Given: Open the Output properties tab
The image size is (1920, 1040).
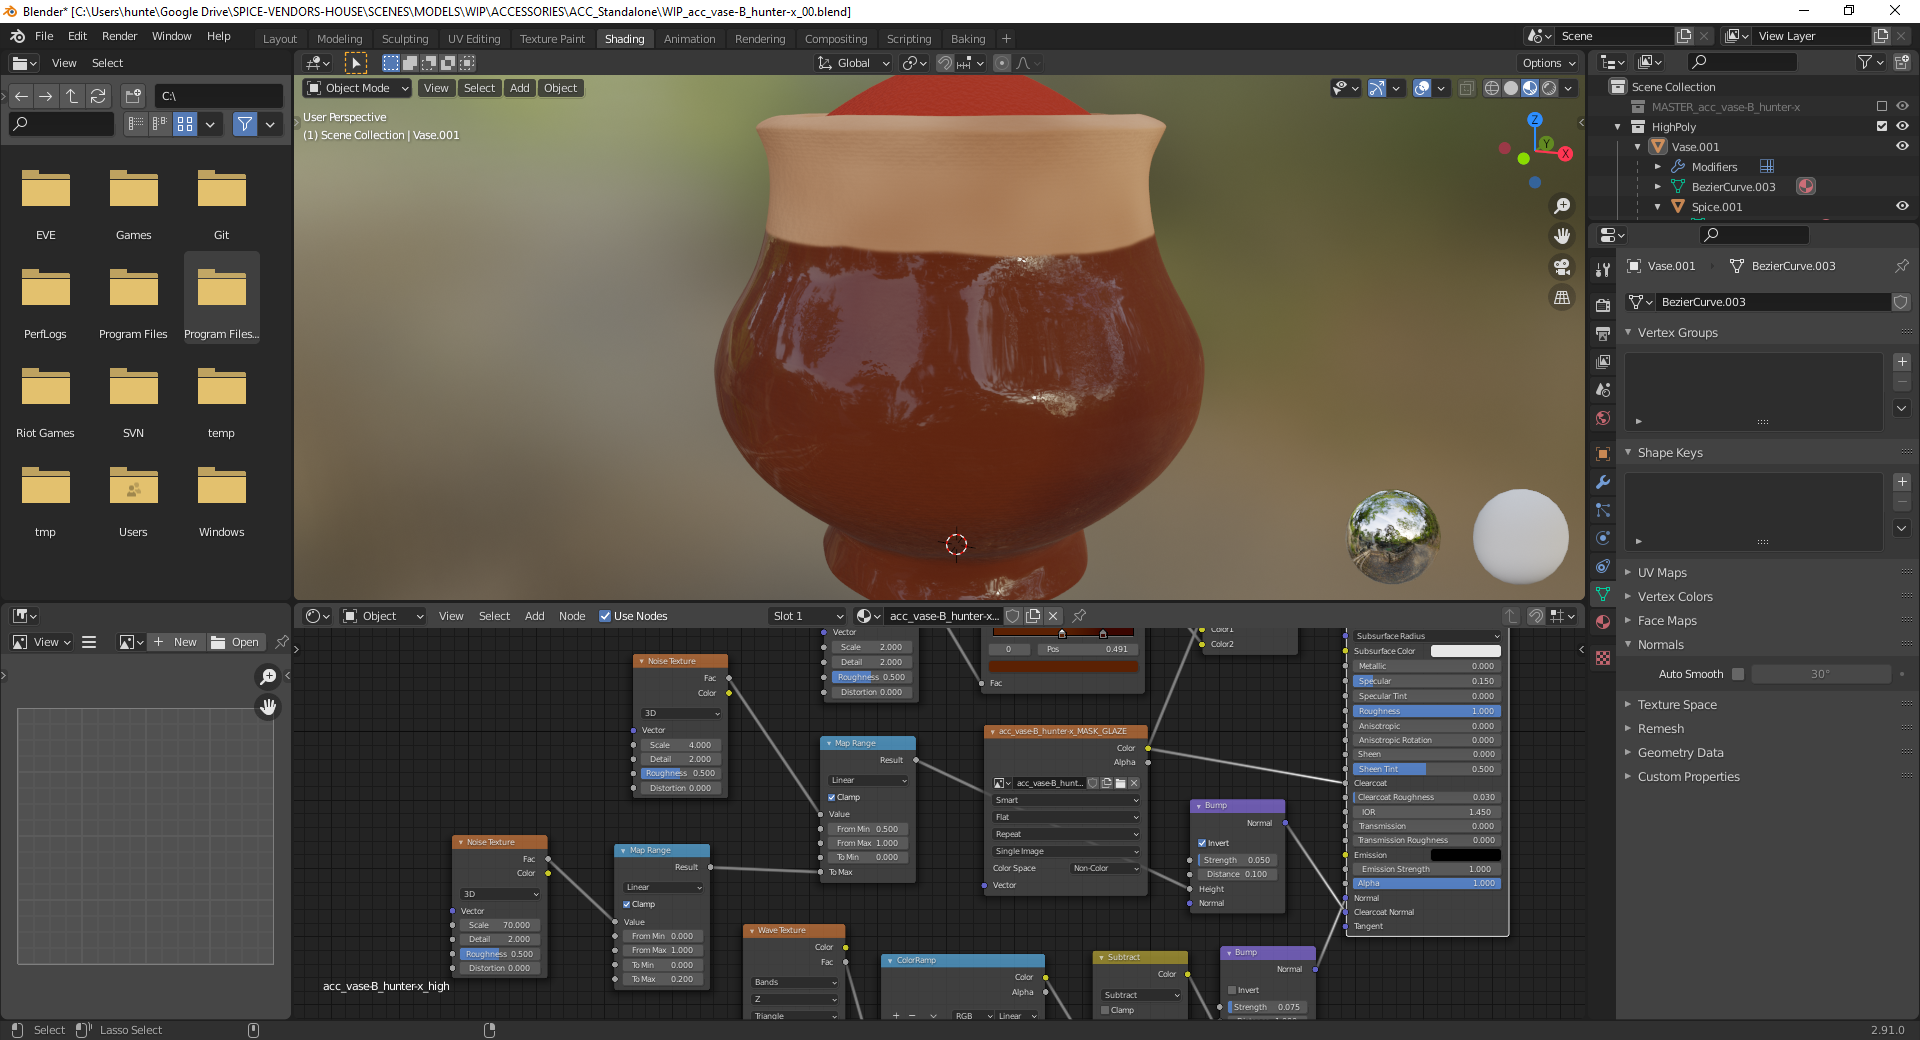Looking at the screenshot, I should click(1603, 333).
